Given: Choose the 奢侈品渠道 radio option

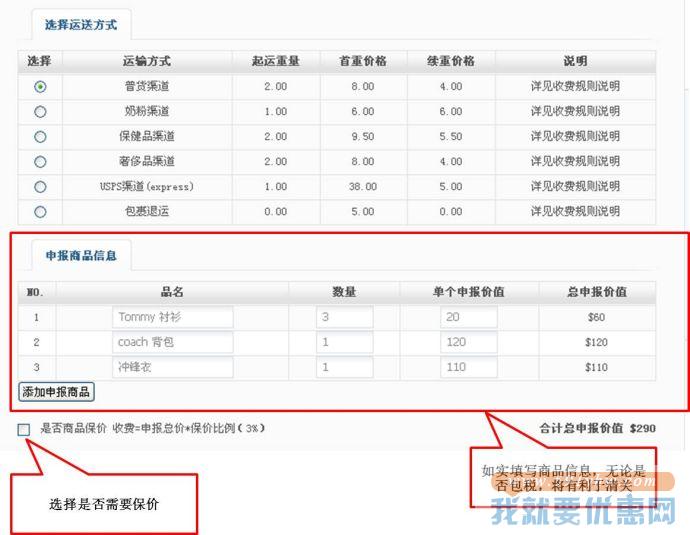Looking at the screenshot, I should pyautogui.click(x=40, y=162).
